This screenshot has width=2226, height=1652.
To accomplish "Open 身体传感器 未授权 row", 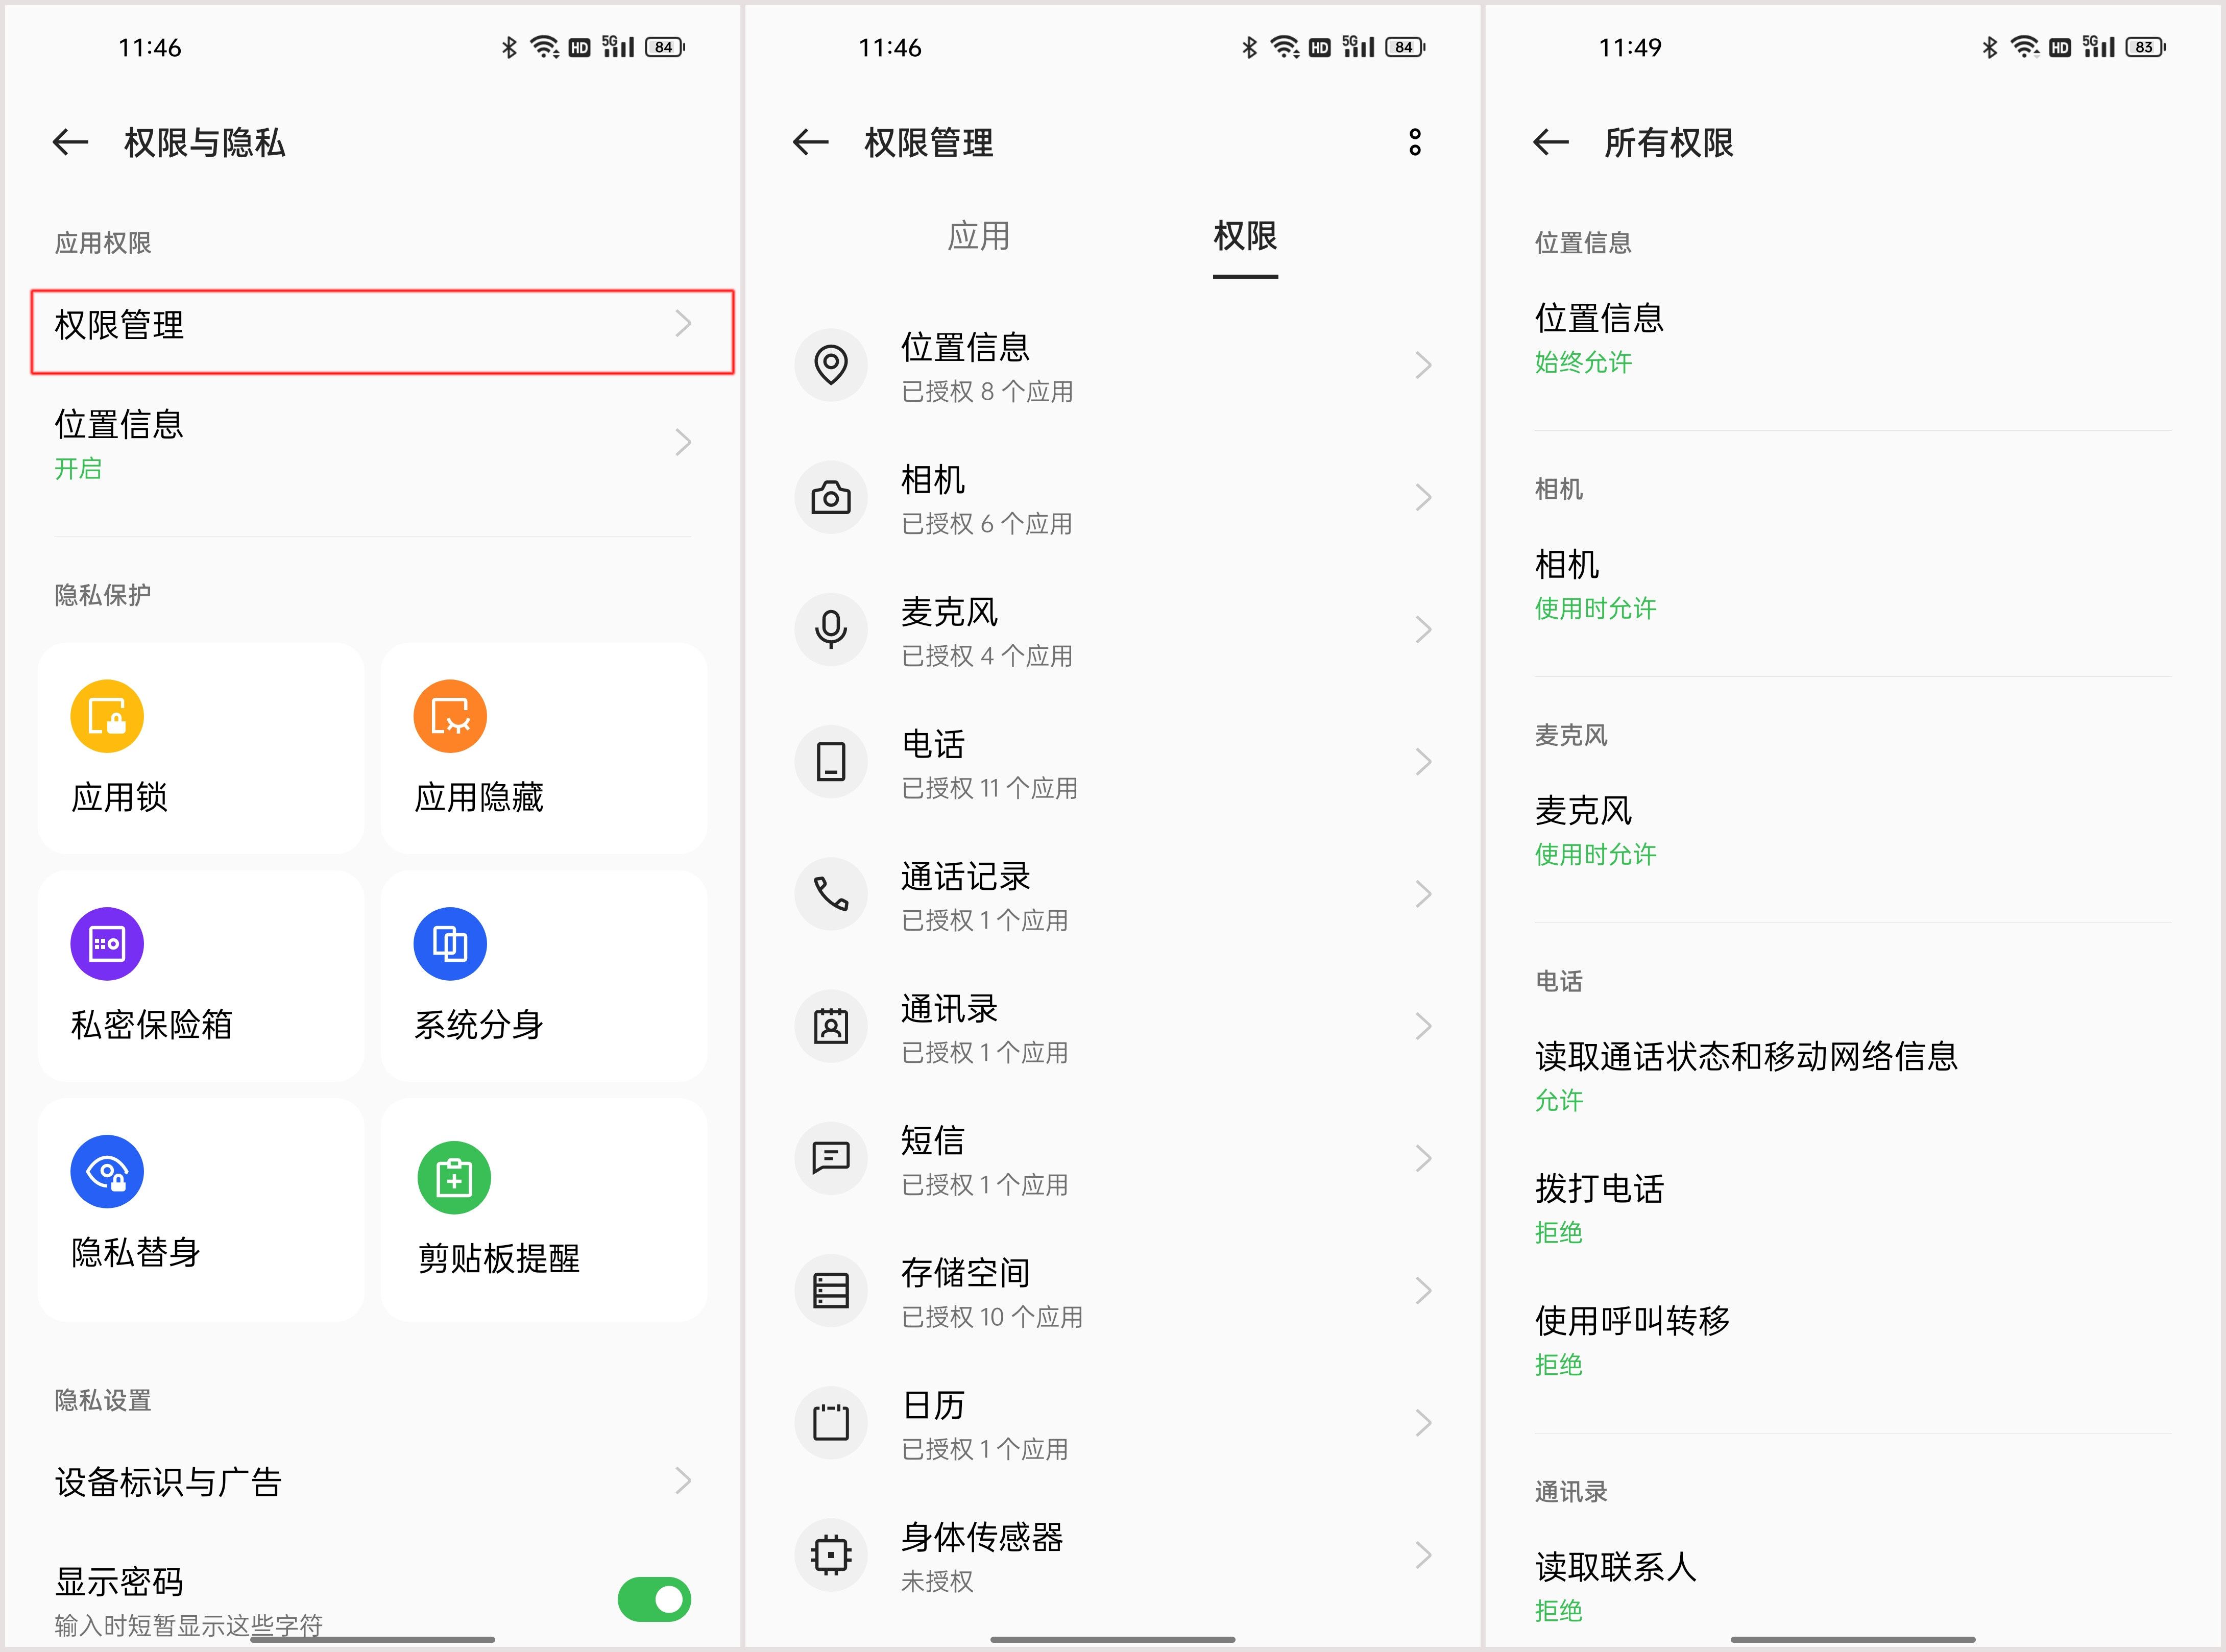I will (1113, 1555).
